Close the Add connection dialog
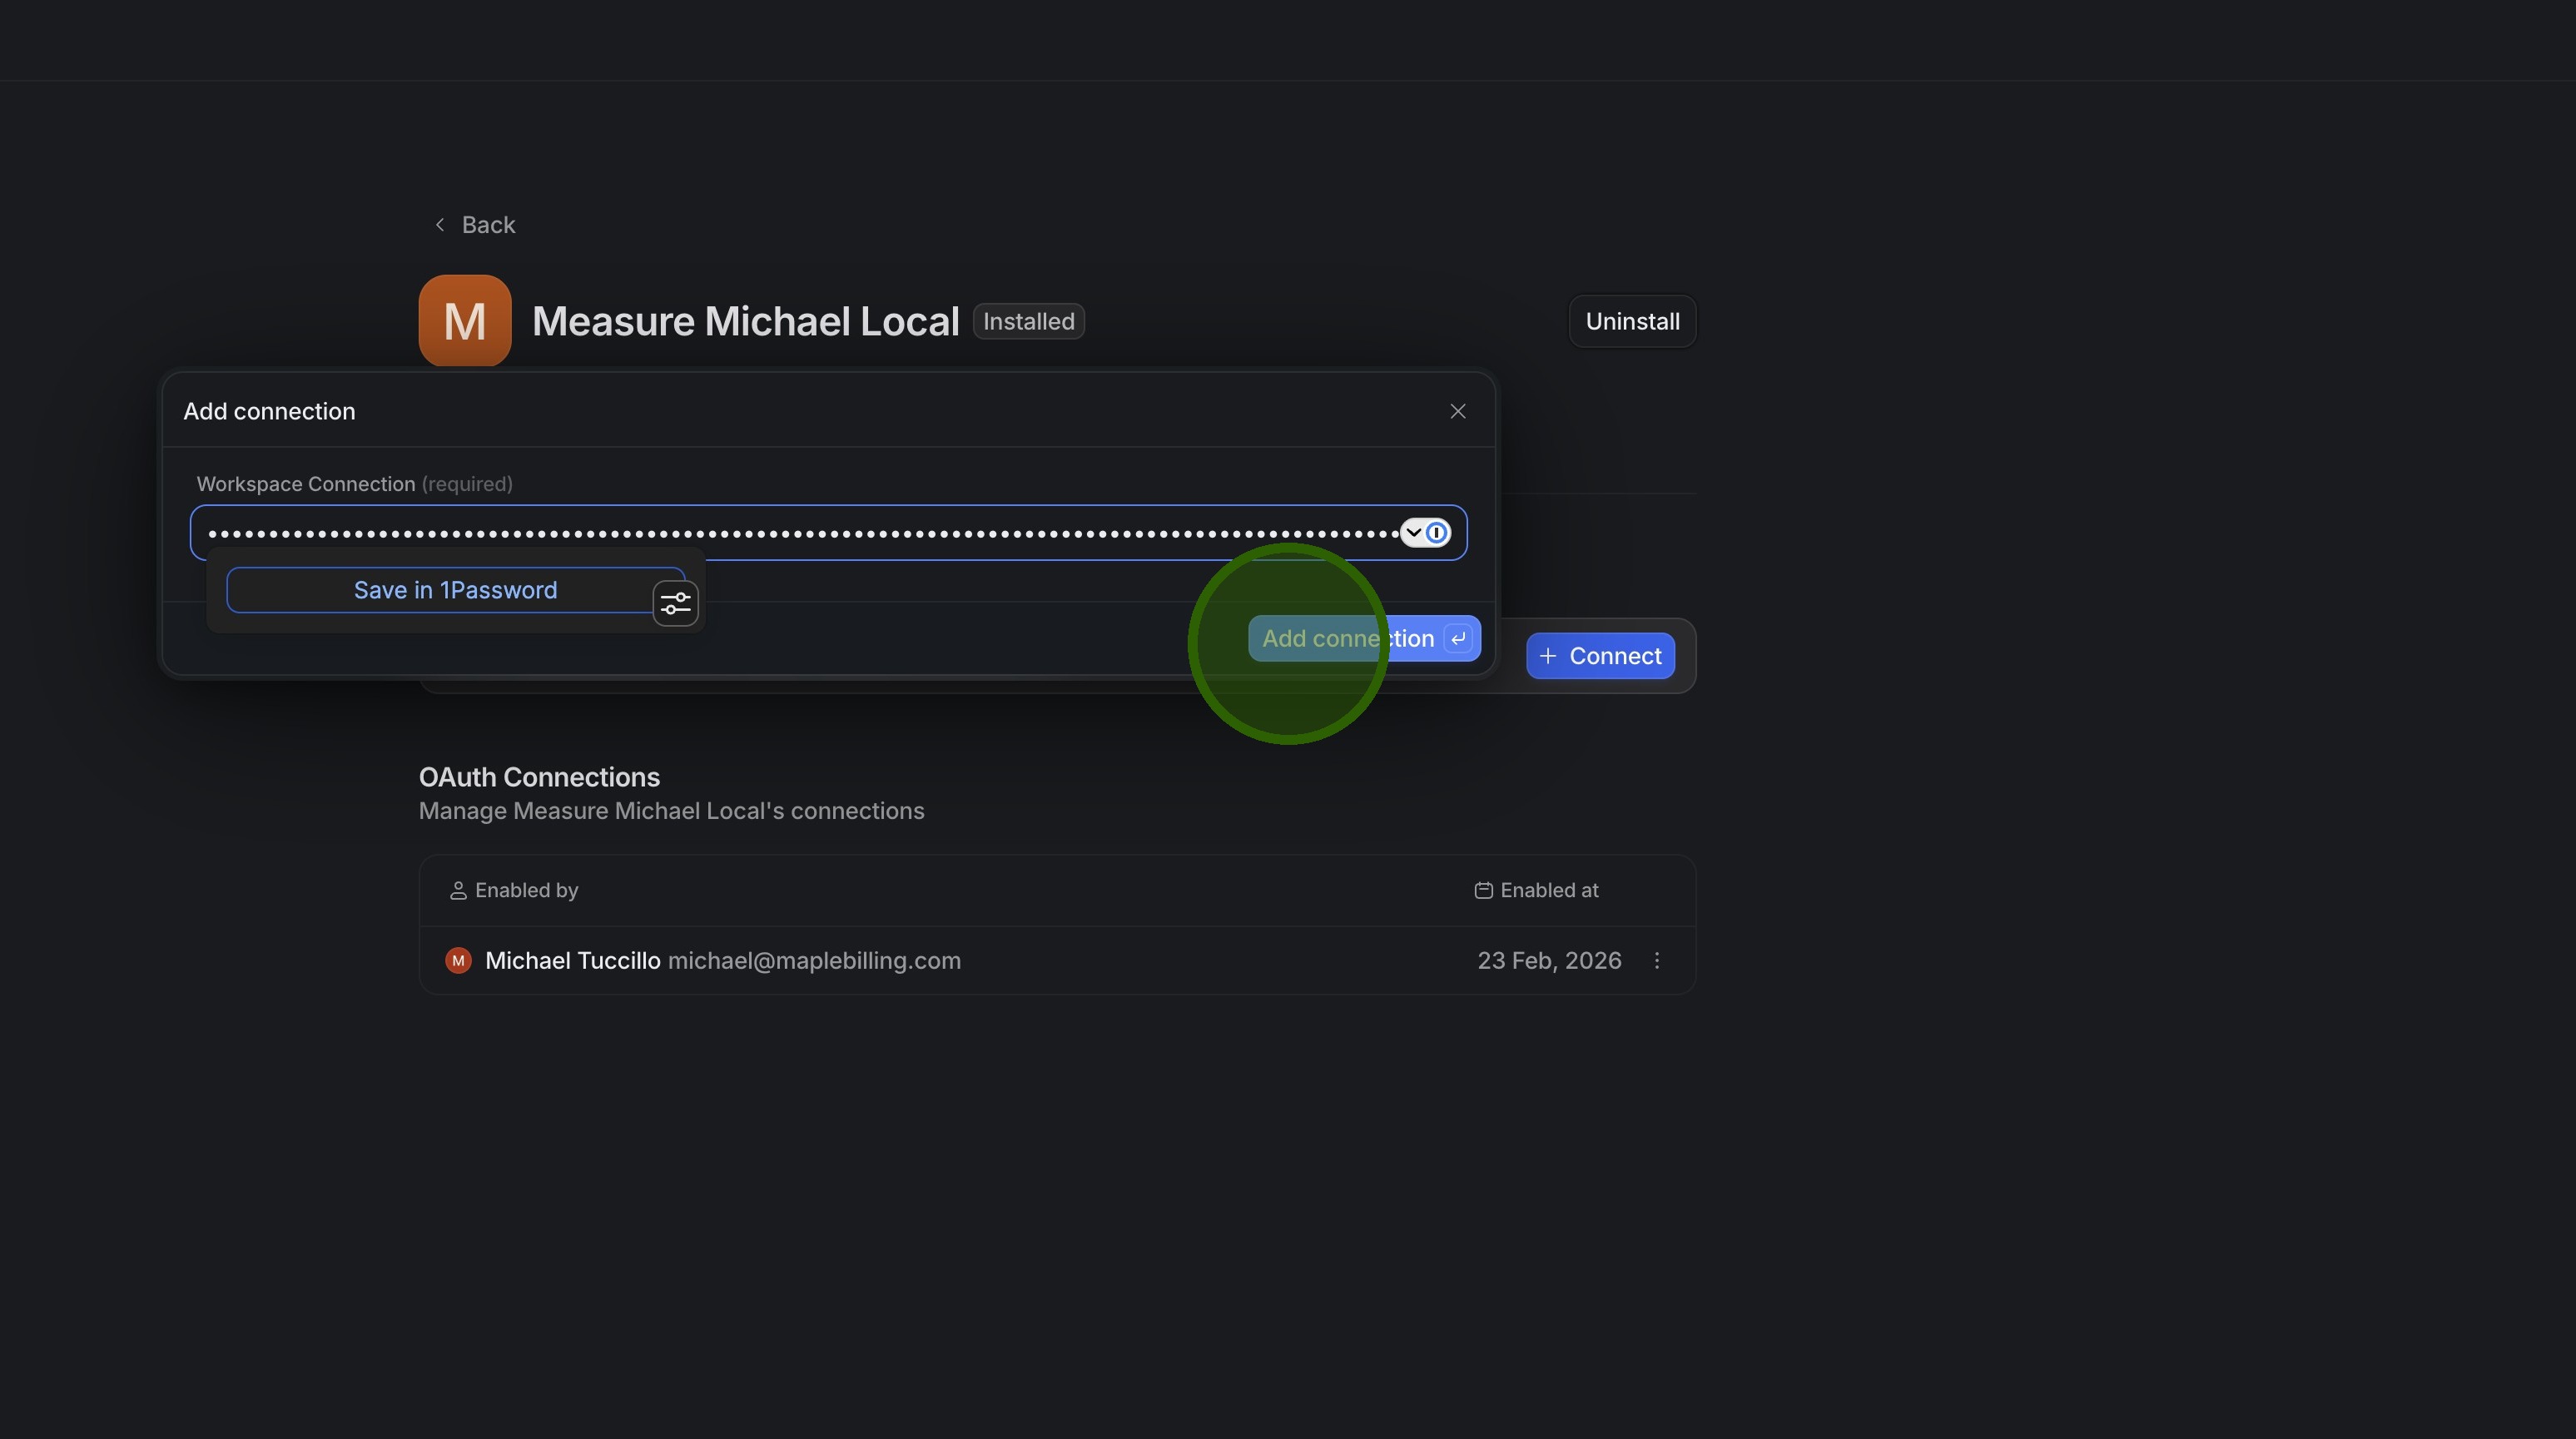The width and height of the screenshot is (2576, 1439). [x=1458, y=411]
